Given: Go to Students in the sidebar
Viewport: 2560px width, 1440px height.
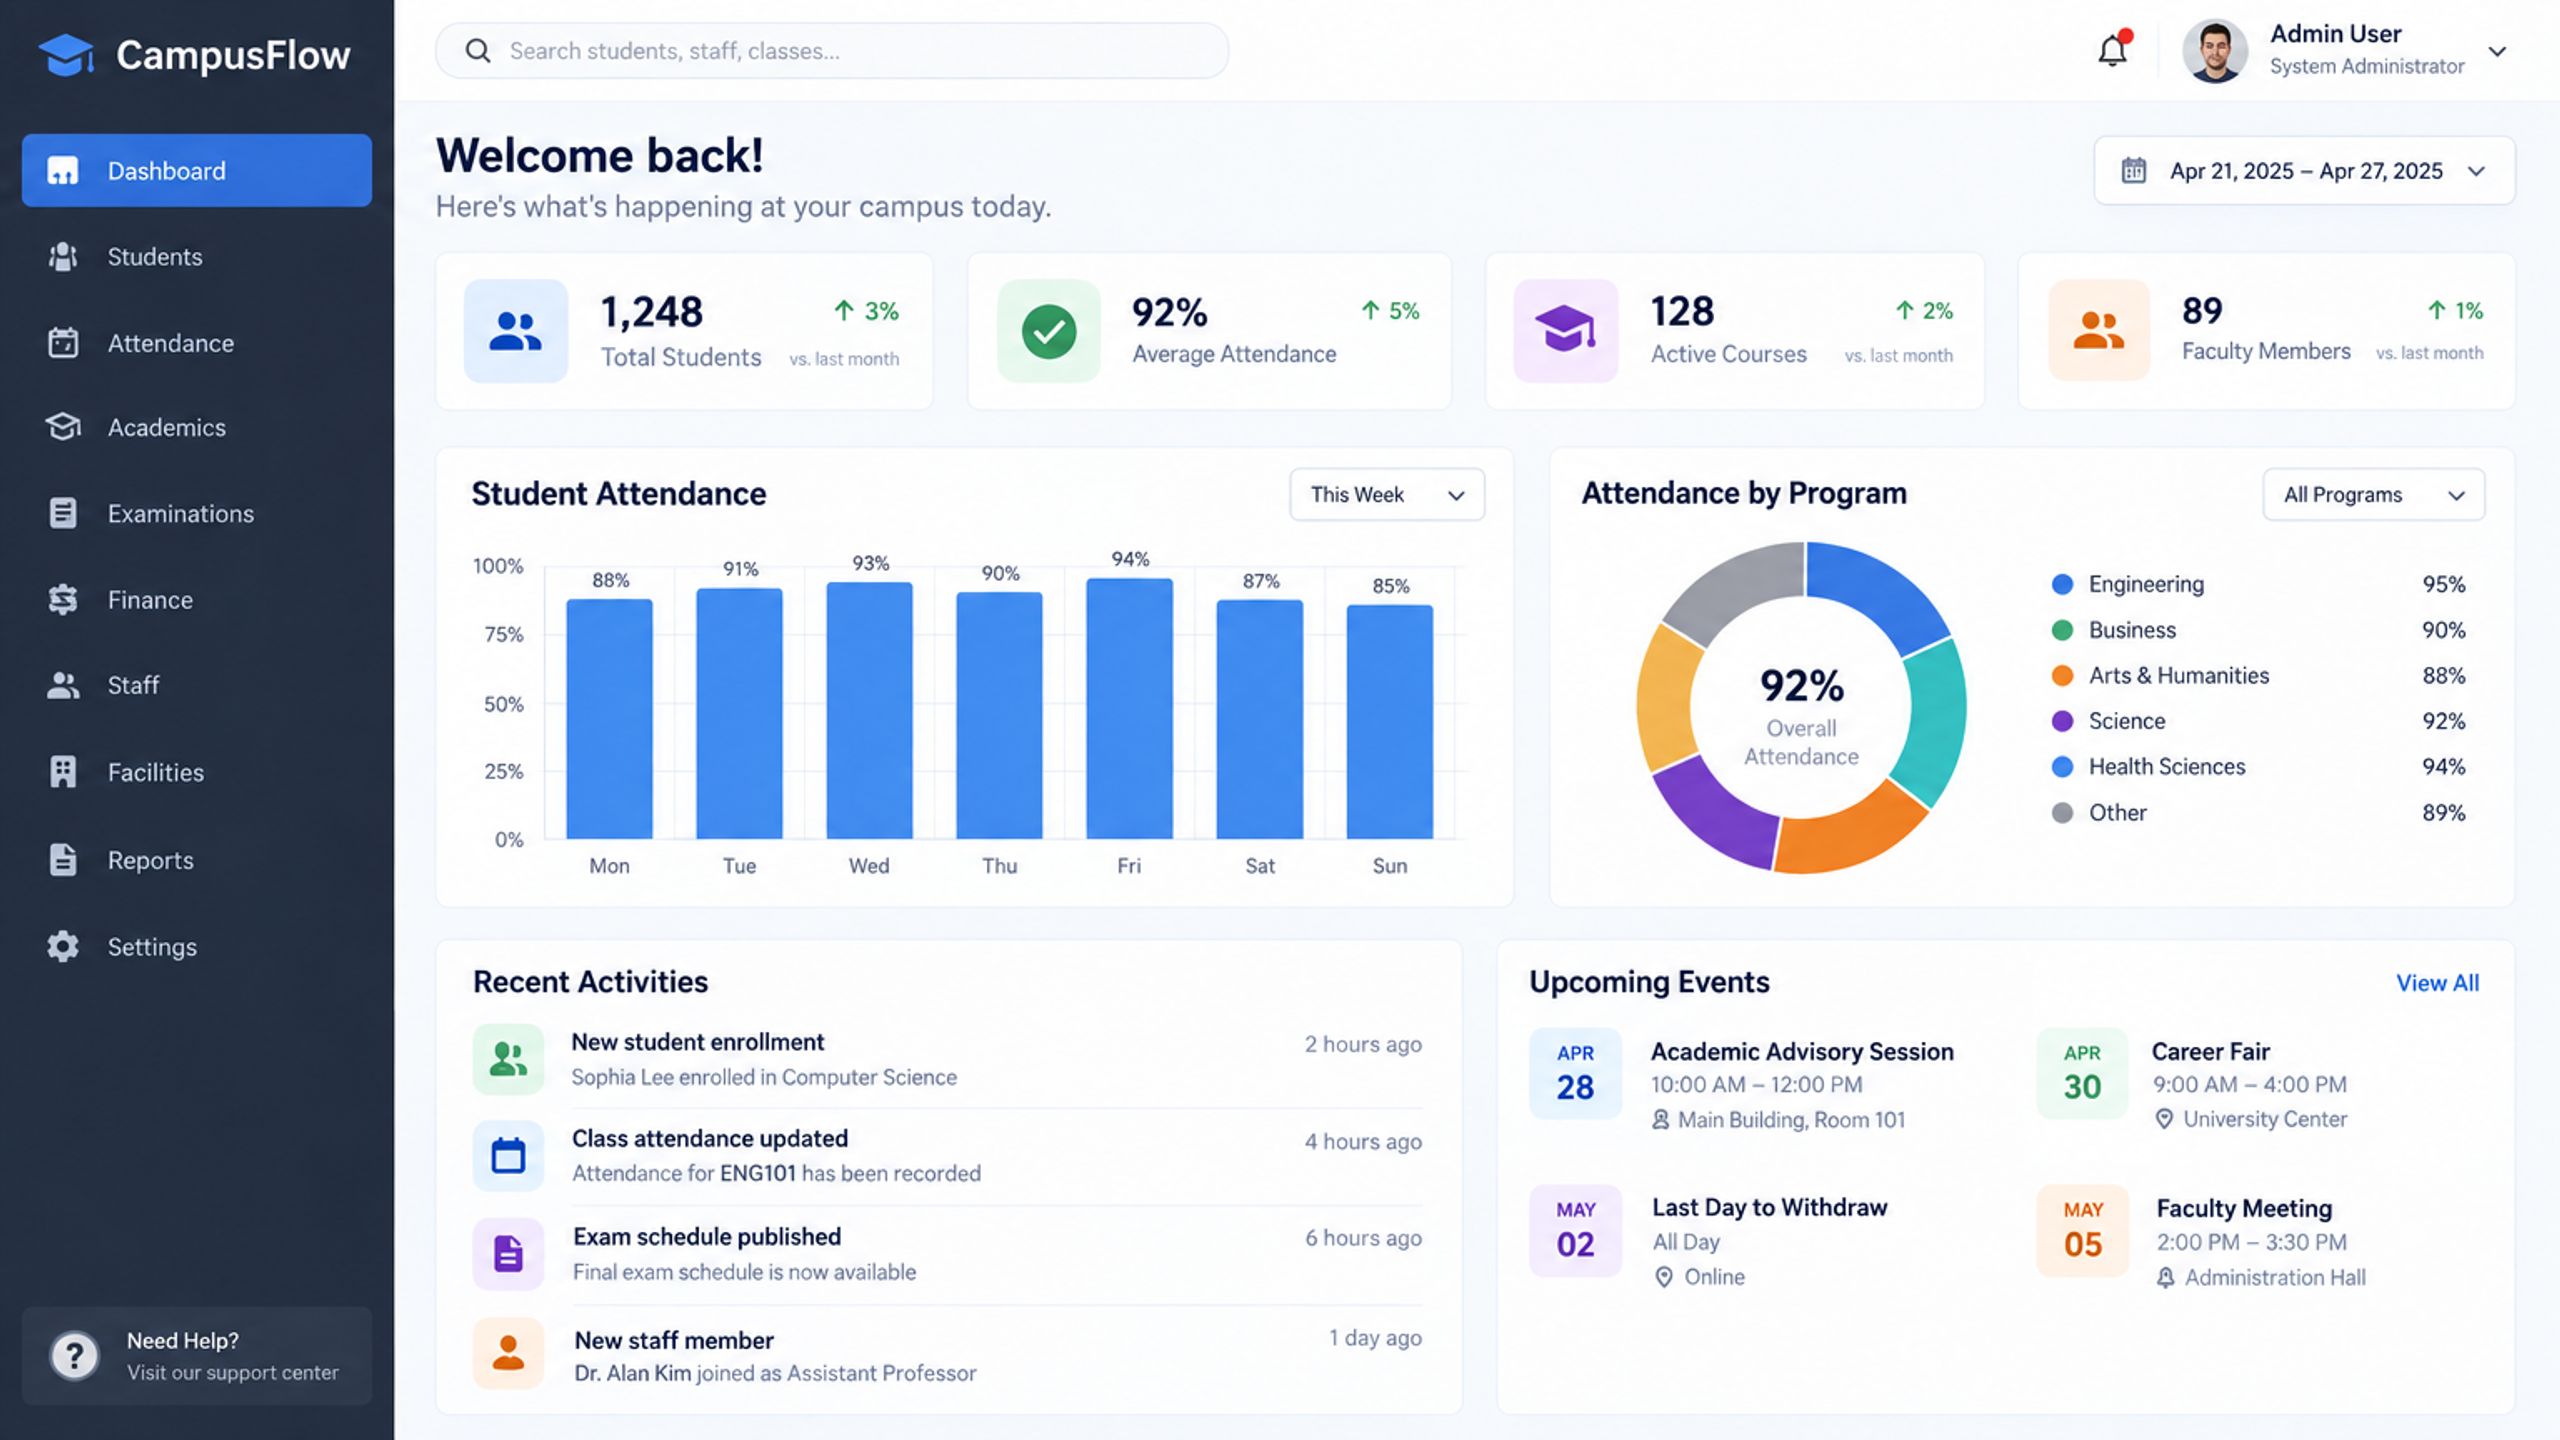Looking at the screenshot, I should click(197, 257).
